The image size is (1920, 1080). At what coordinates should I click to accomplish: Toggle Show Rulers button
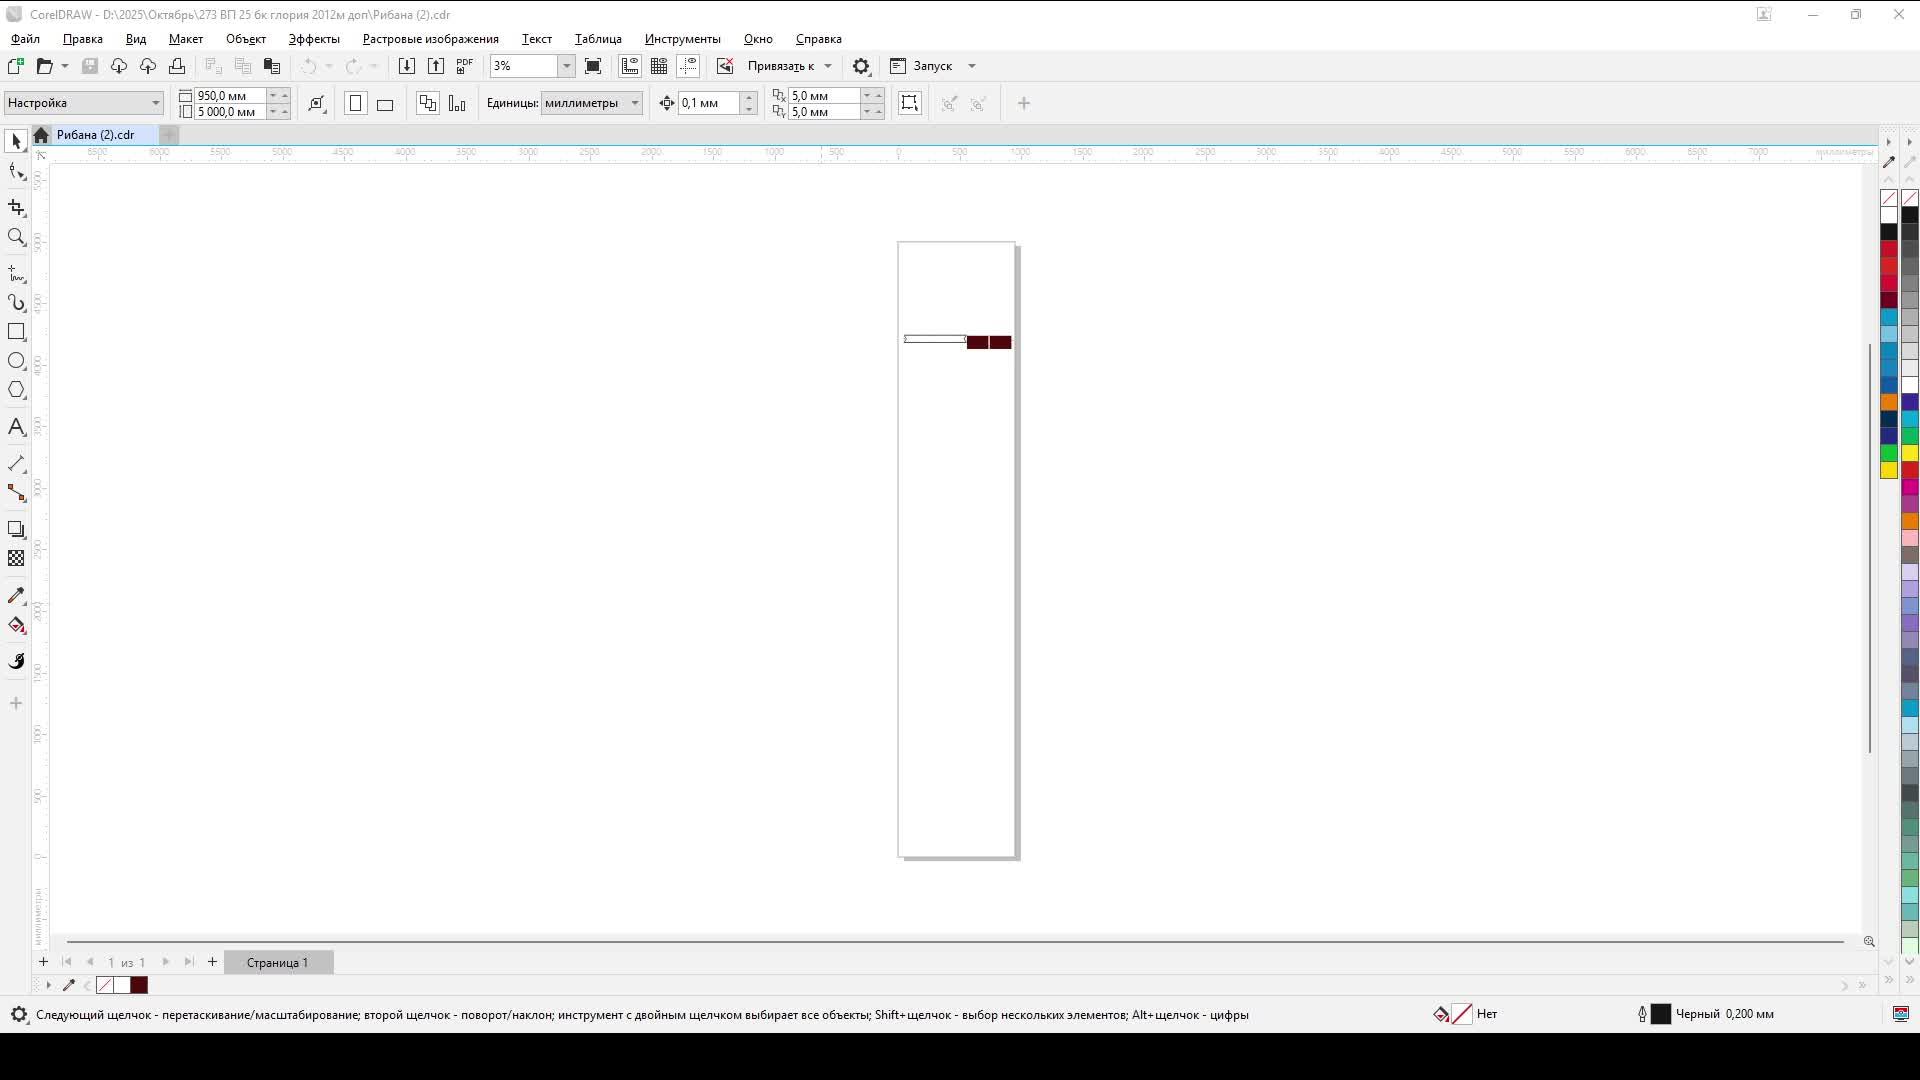tap(630, 66)
